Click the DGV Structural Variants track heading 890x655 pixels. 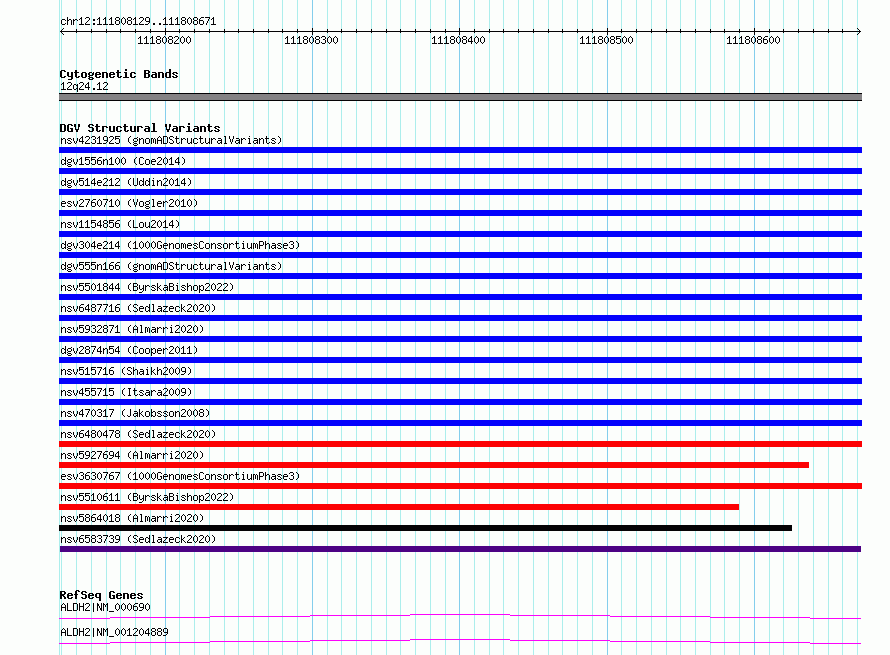(x=140, y=128)
